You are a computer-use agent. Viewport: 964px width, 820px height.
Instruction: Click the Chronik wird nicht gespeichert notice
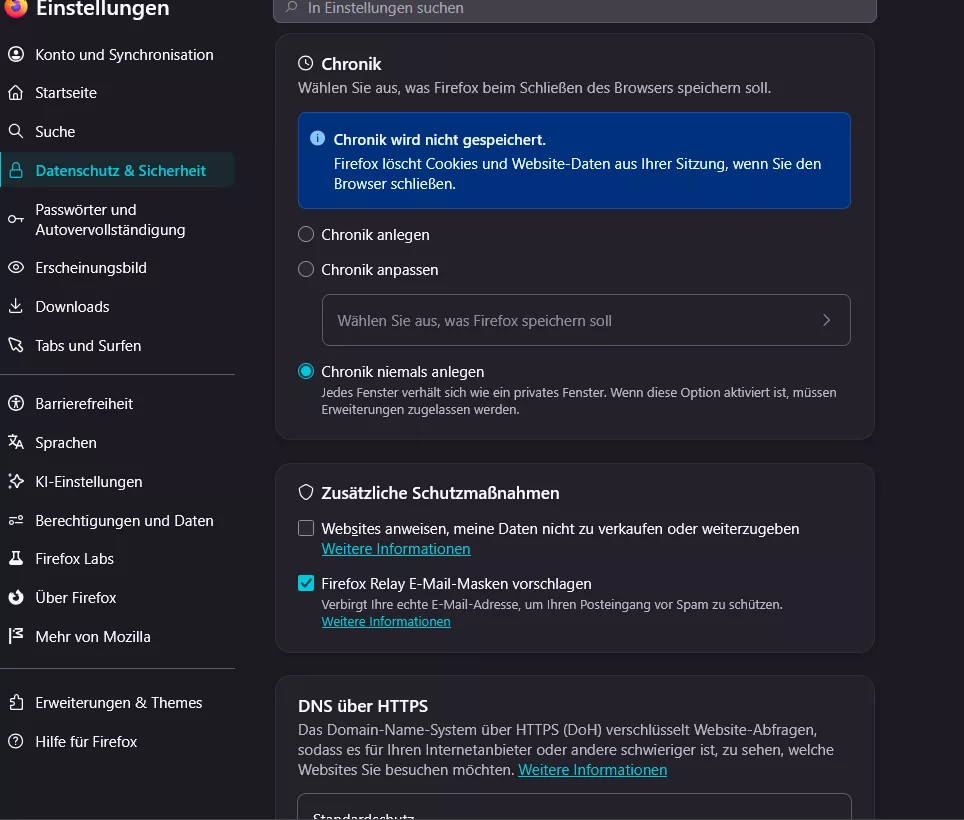pos(574,160)
